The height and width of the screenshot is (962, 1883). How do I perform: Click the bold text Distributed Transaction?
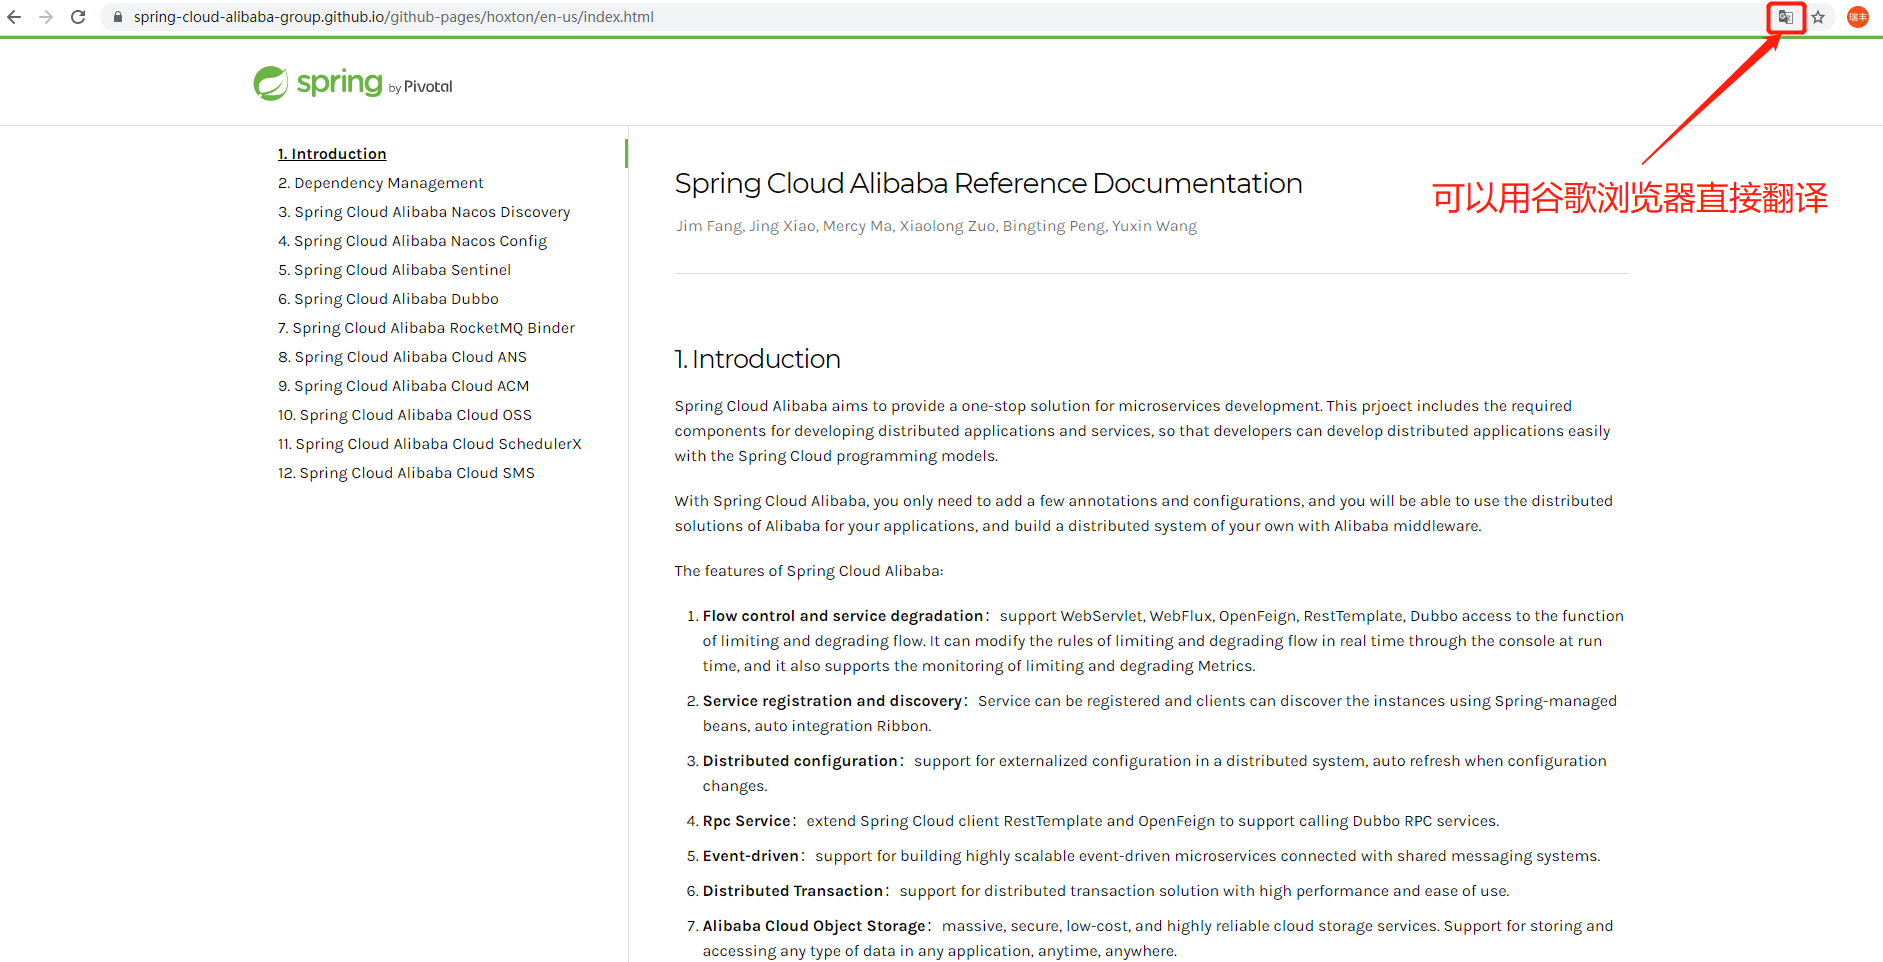[793, 891]
